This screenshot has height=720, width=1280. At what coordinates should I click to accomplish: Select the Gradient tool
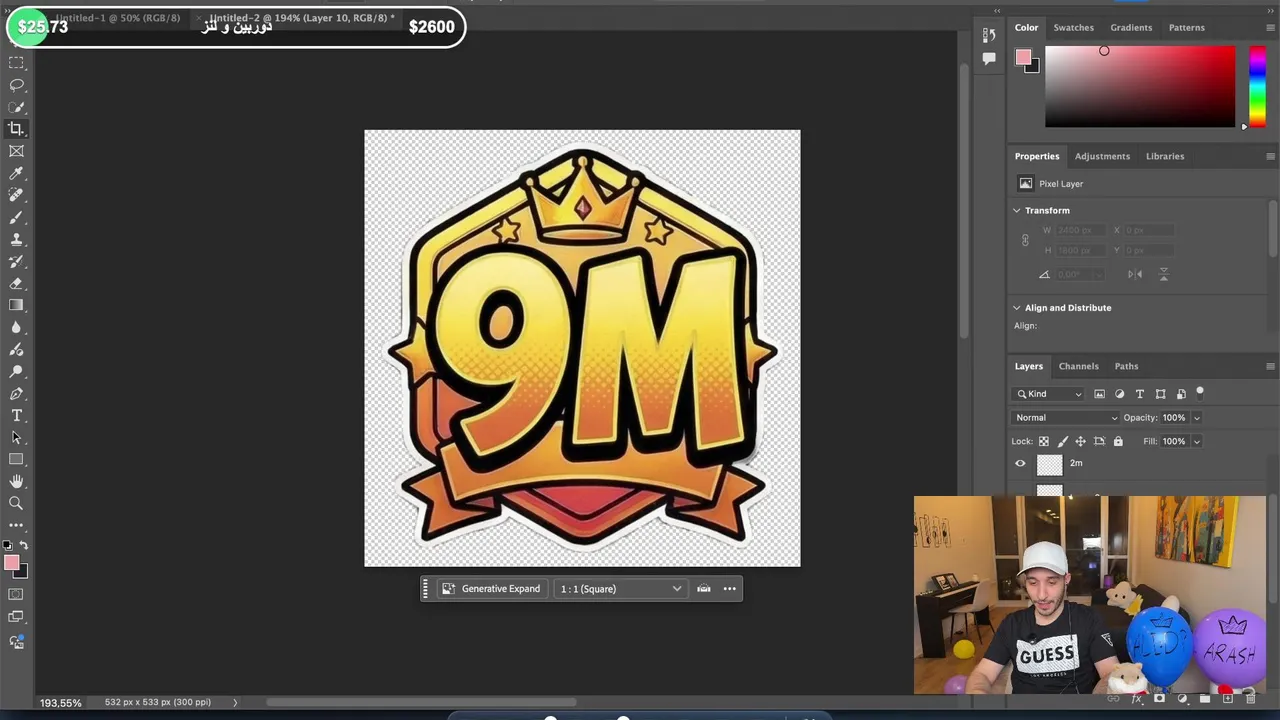pyautogui.click(x=16, y=305)
